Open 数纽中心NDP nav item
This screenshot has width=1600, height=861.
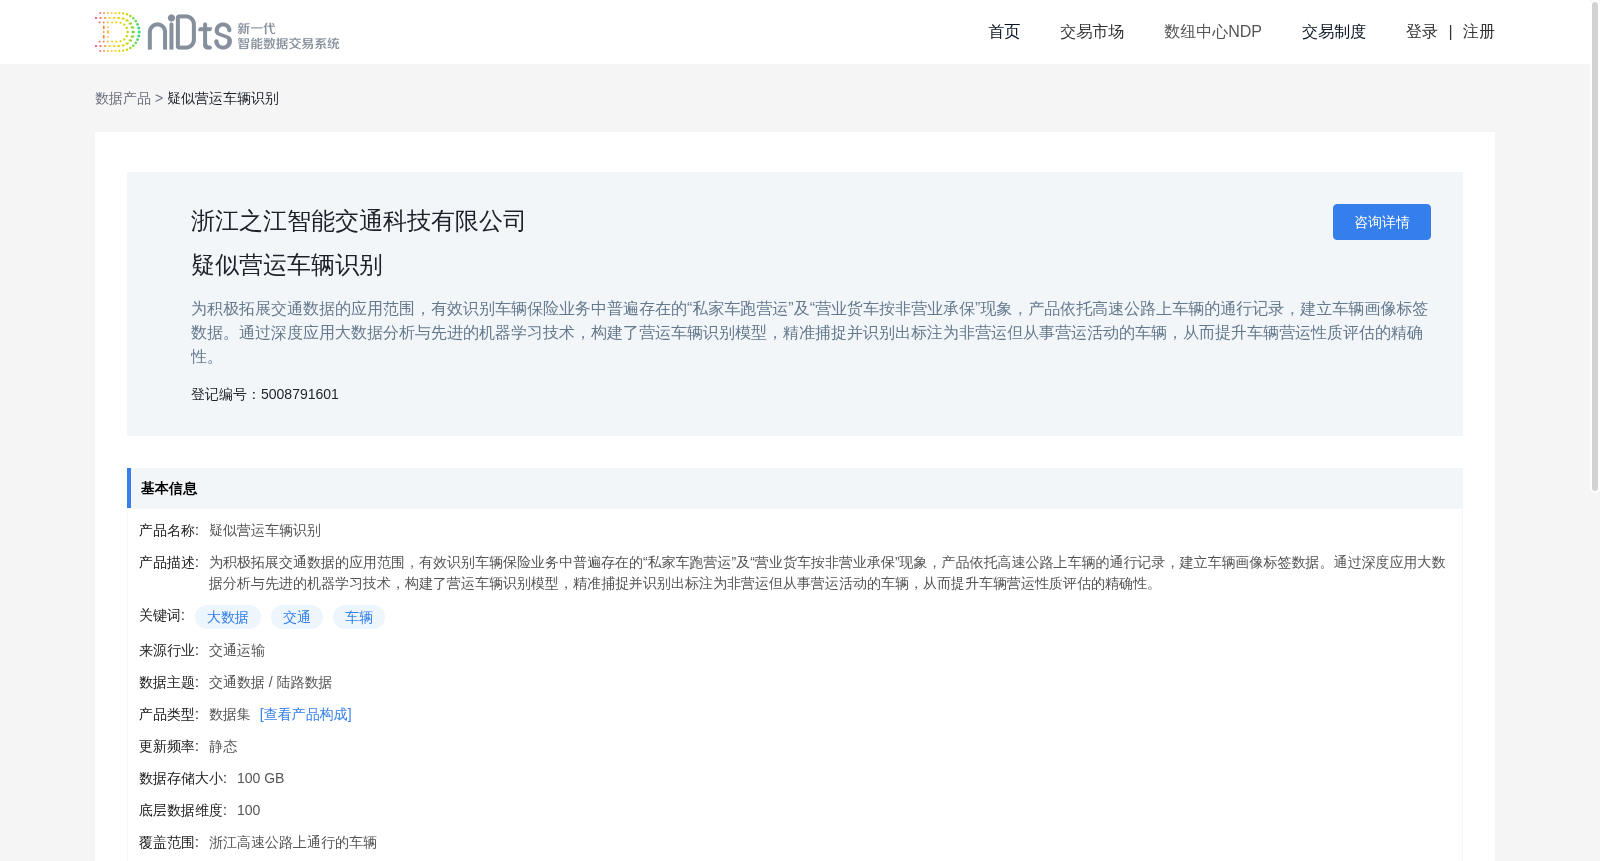click(x=1213, y=32)
